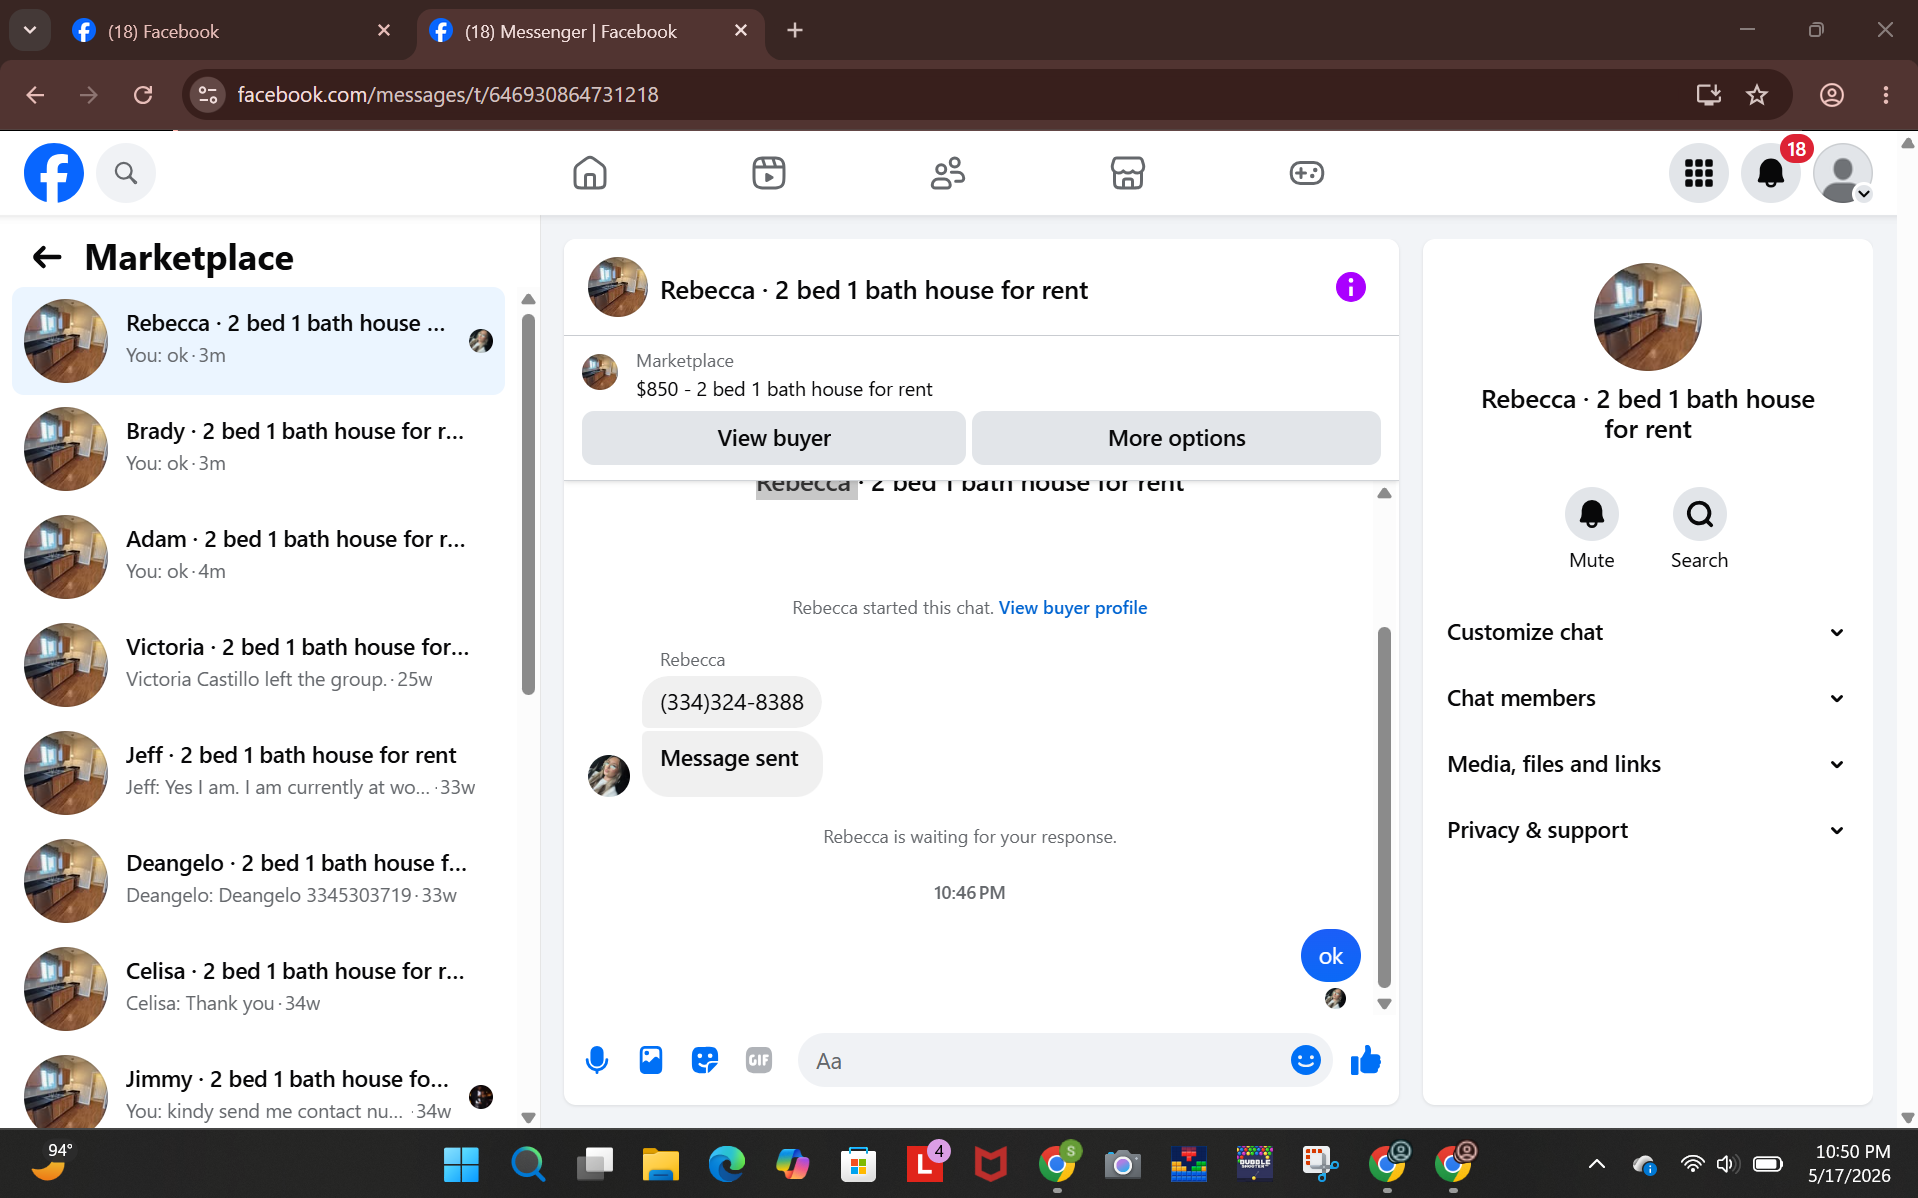The image size is (1918, 1198).
Task: Open a new browser tab
Action: (x=795, y=31)
